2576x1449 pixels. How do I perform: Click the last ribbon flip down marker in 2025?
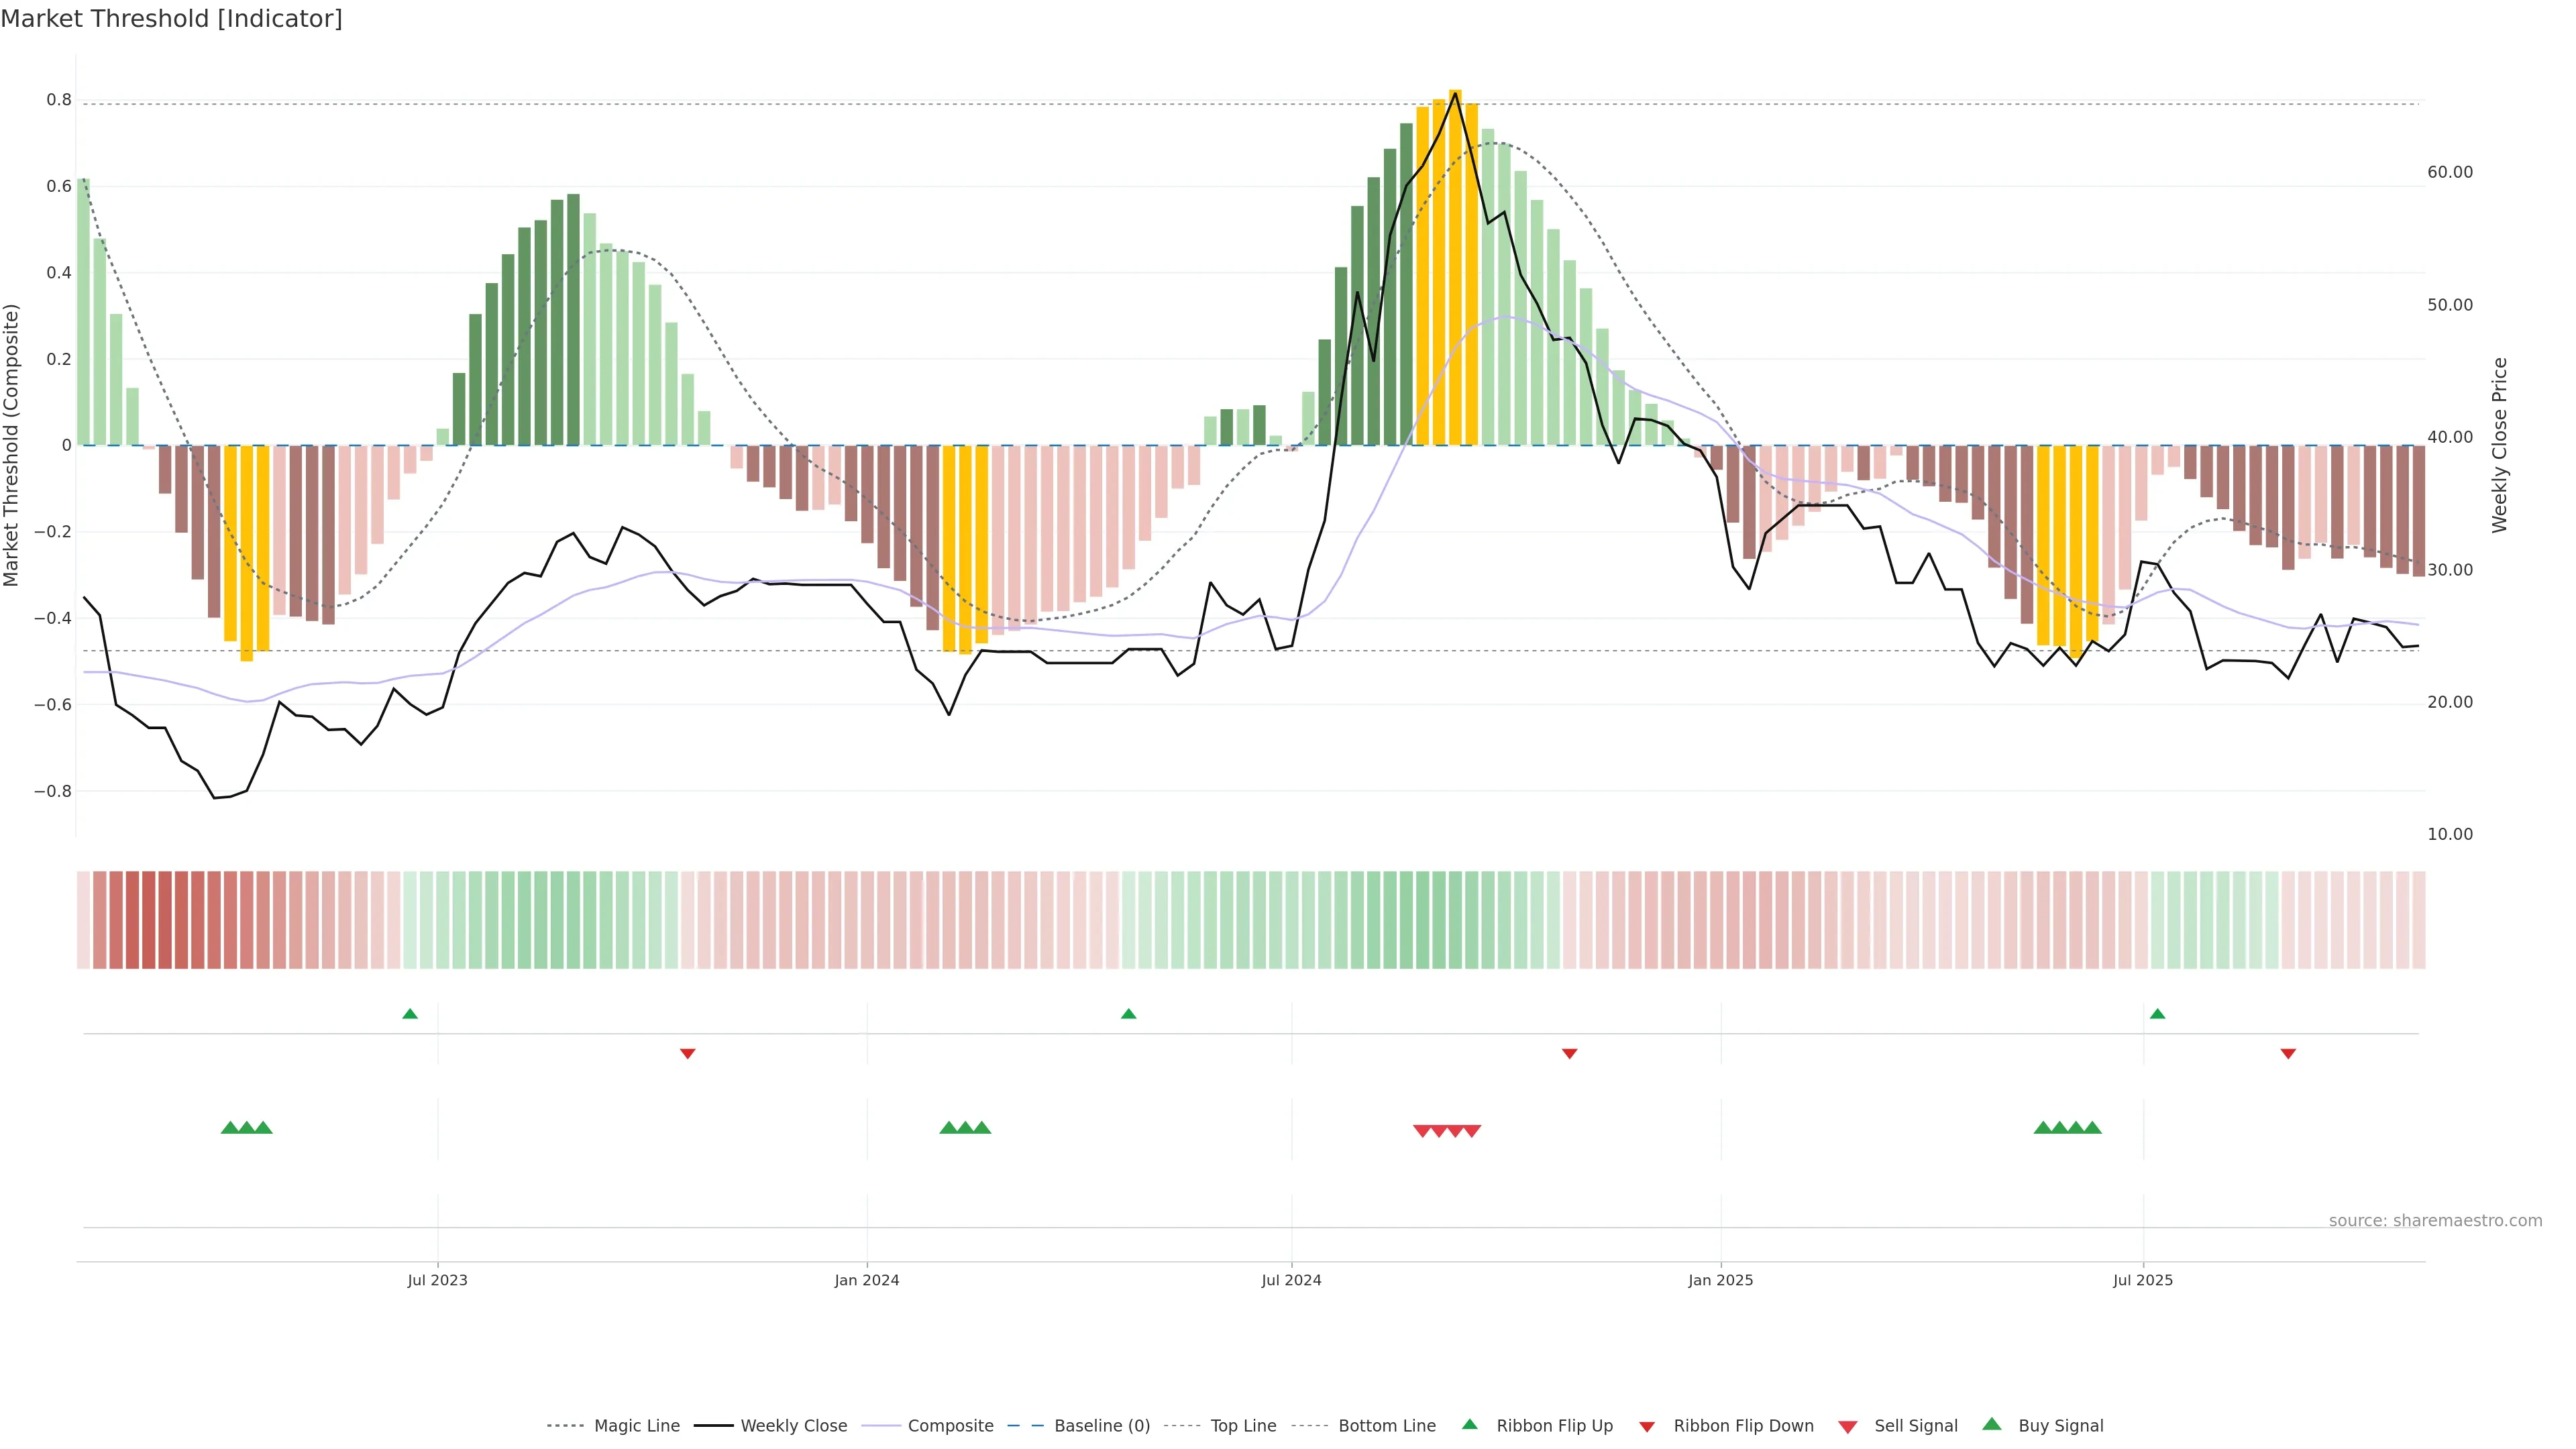pos(2288,1053)
